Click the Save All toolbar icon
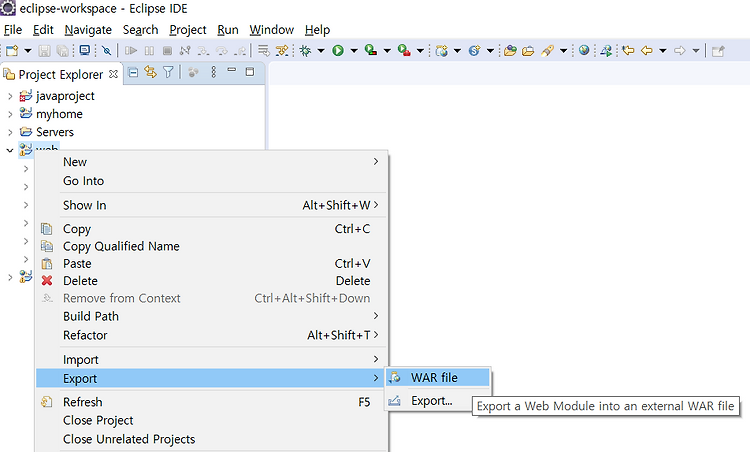The height and width of the screenshot is (452, 750). [63, 50]
